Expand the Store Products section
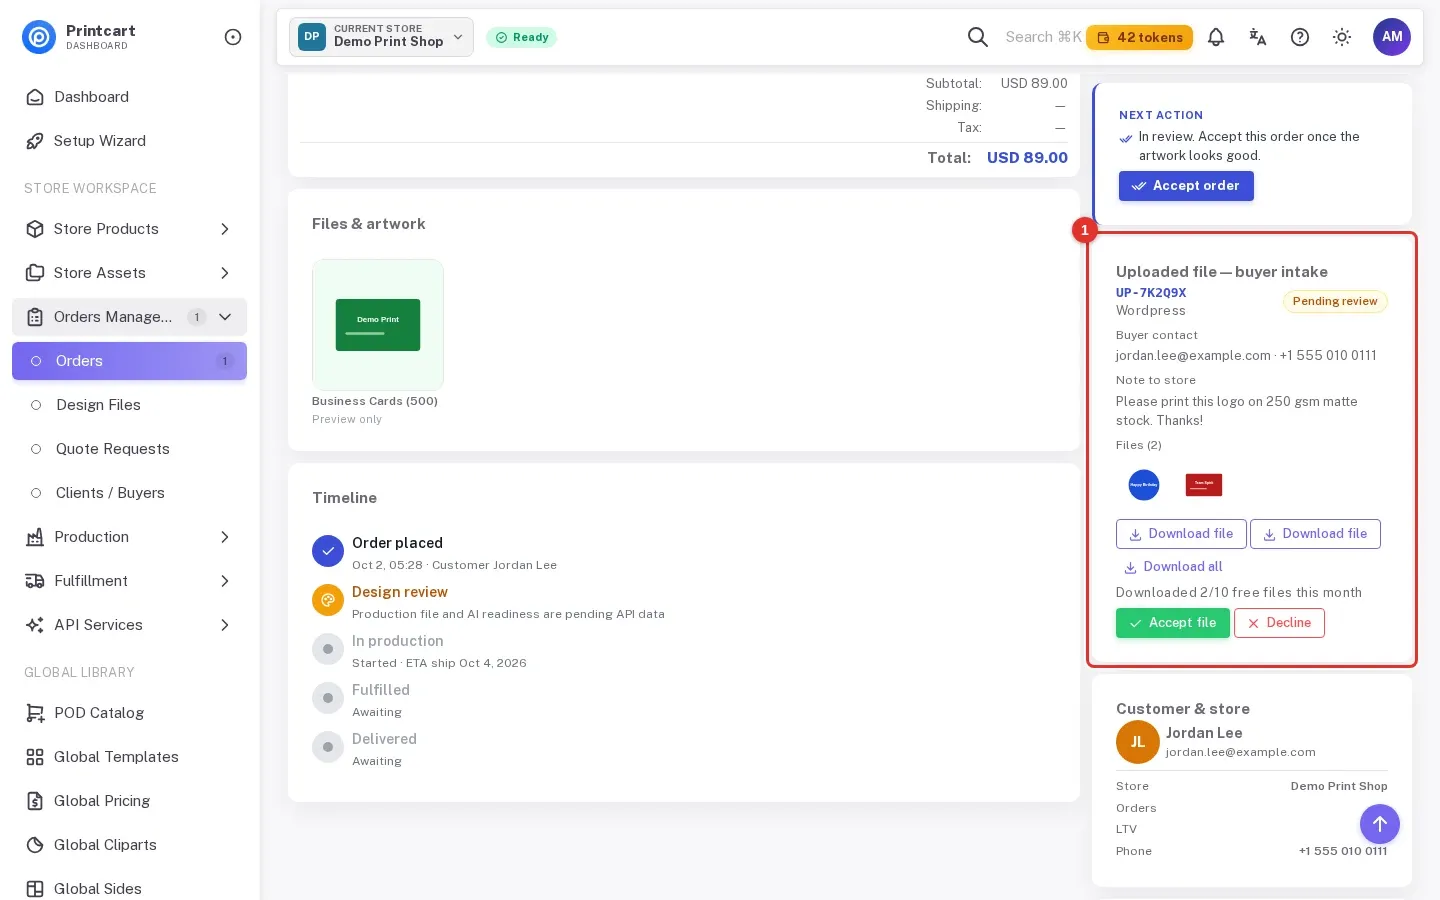Image resolution: width=1440 pixels, height=900 pixels. [x=129, y=229]
